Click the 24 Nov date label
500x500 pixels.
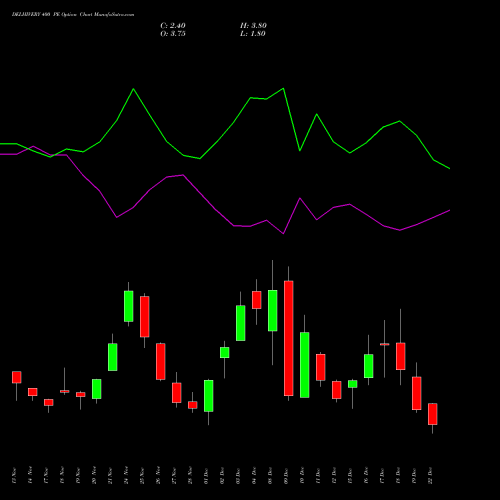pos(126,476)
